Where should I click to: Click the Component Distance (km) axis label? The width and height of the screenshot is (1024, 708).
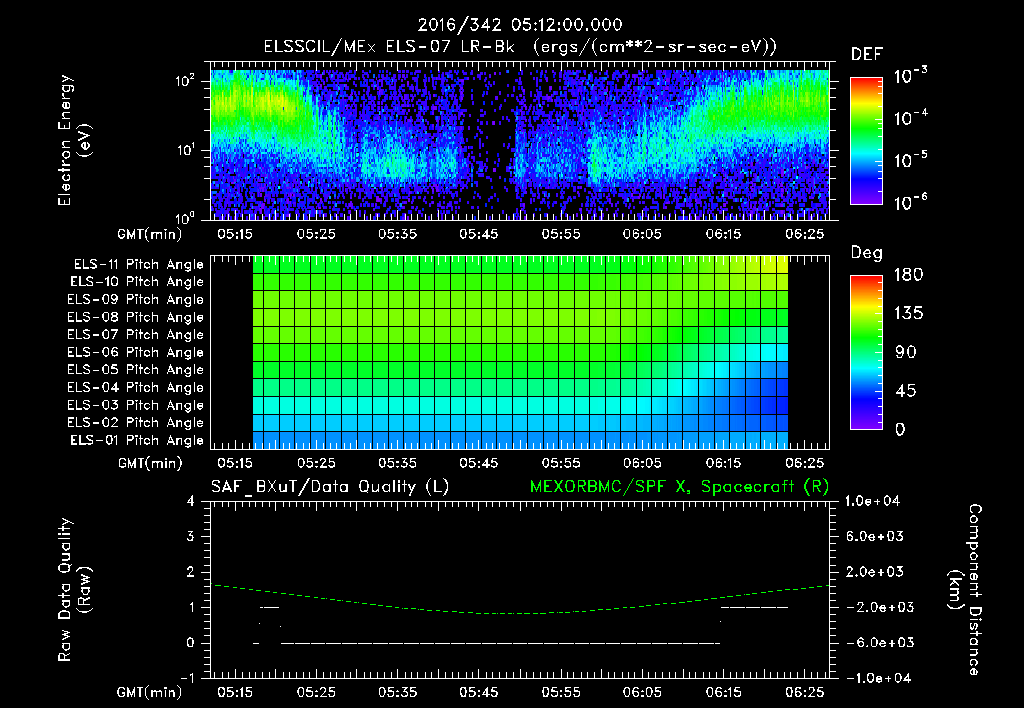965,590
